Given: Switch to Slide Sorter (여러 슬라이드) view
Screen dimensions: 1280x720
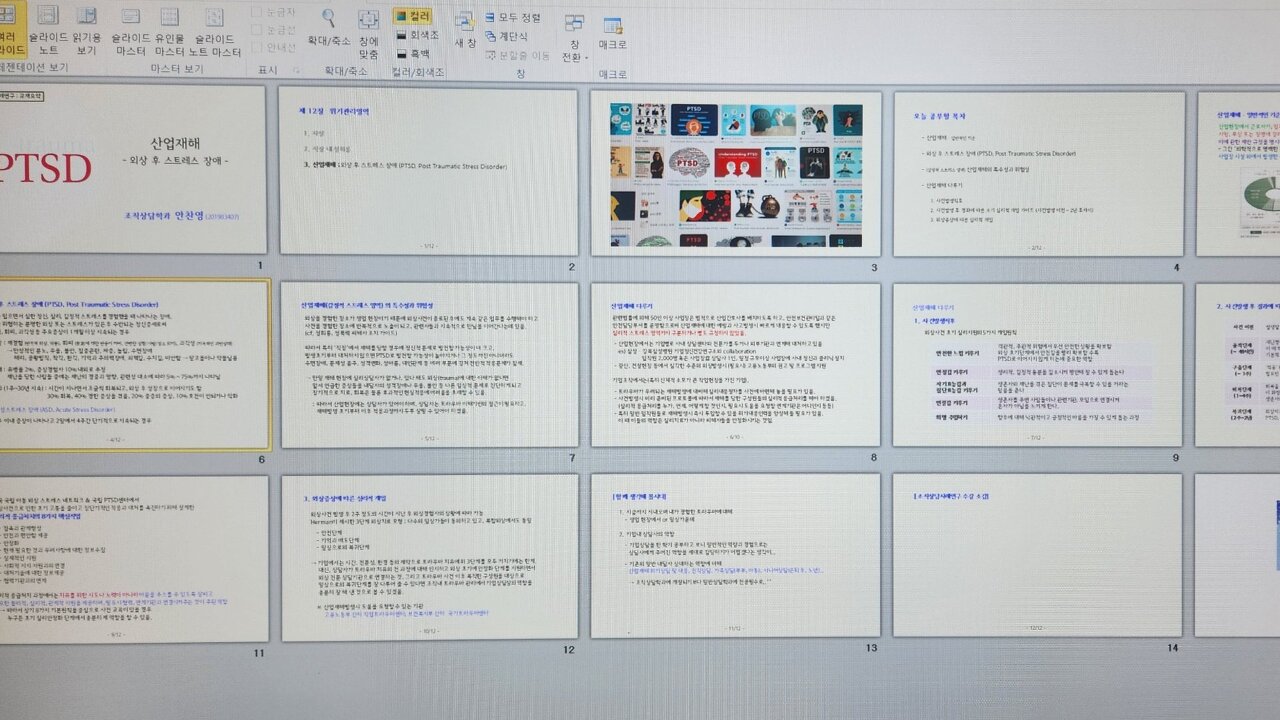Looking at the screenshot, I should coord(11,30).
